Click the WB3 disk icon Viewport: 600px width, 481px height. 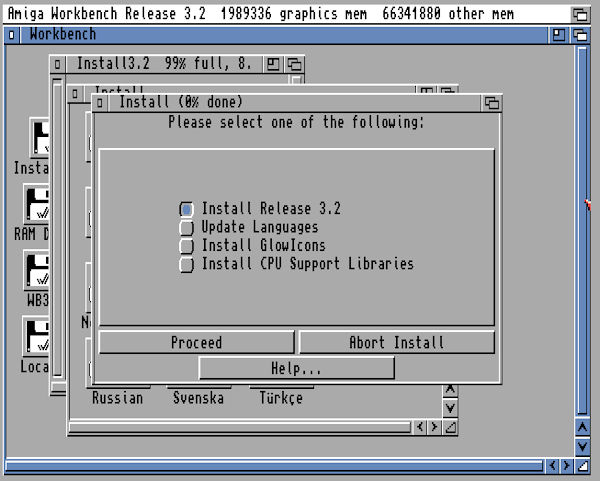pyautogui.click(x=38, y=272)
